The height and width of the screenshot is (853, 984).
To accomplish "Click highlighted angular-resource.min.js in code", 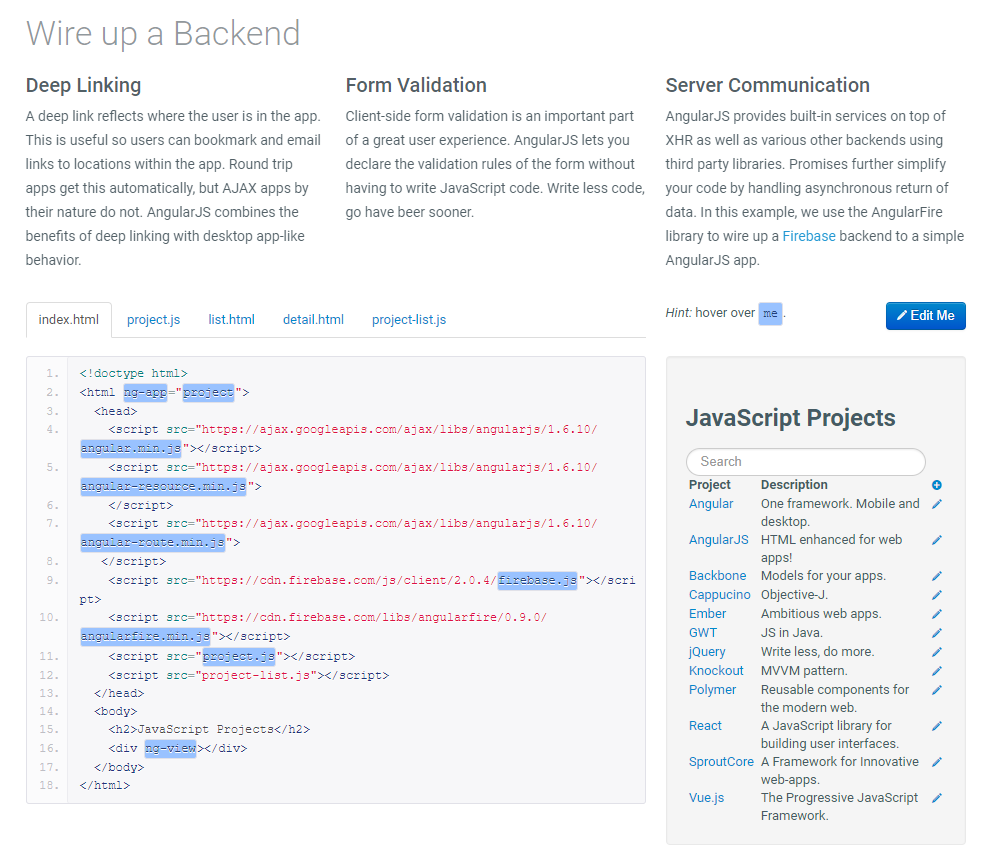I will tap(163, 486).
